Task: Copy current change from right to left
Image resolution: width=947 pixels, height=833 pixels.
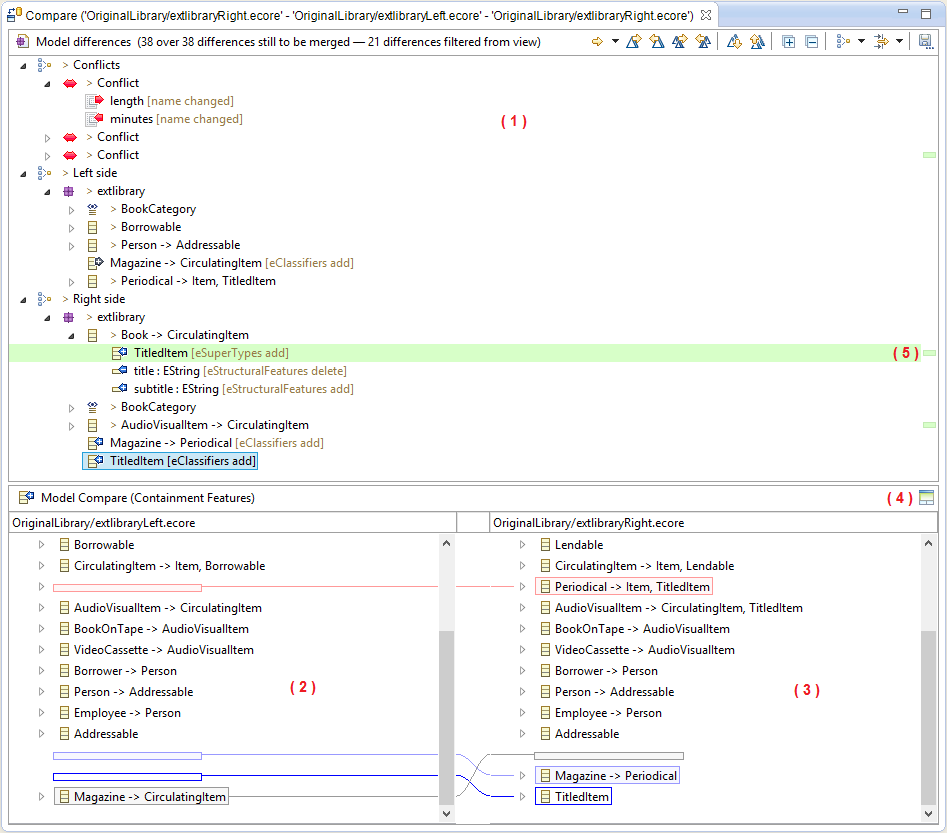Action: click(x=656, y=41)
